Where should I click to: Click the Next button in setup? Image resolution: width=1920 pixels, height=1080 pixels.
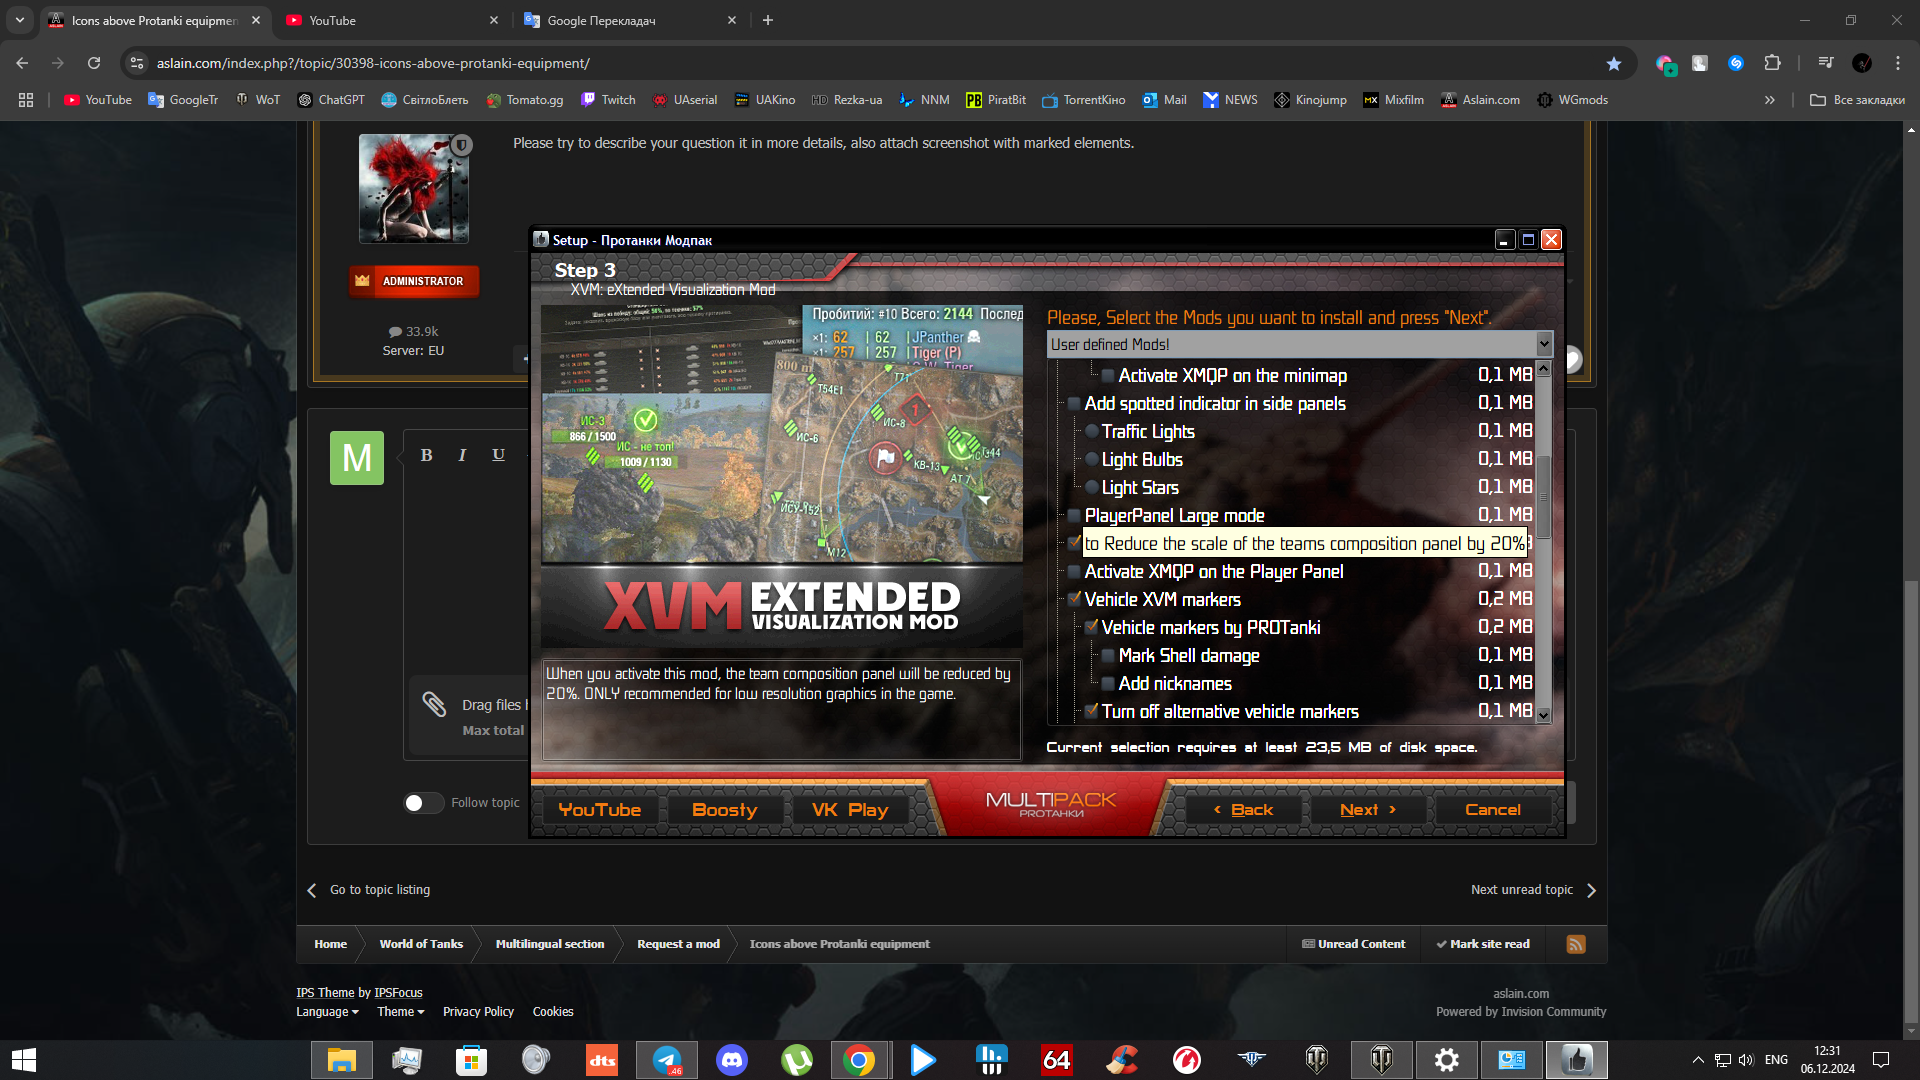click(1367, 810)
